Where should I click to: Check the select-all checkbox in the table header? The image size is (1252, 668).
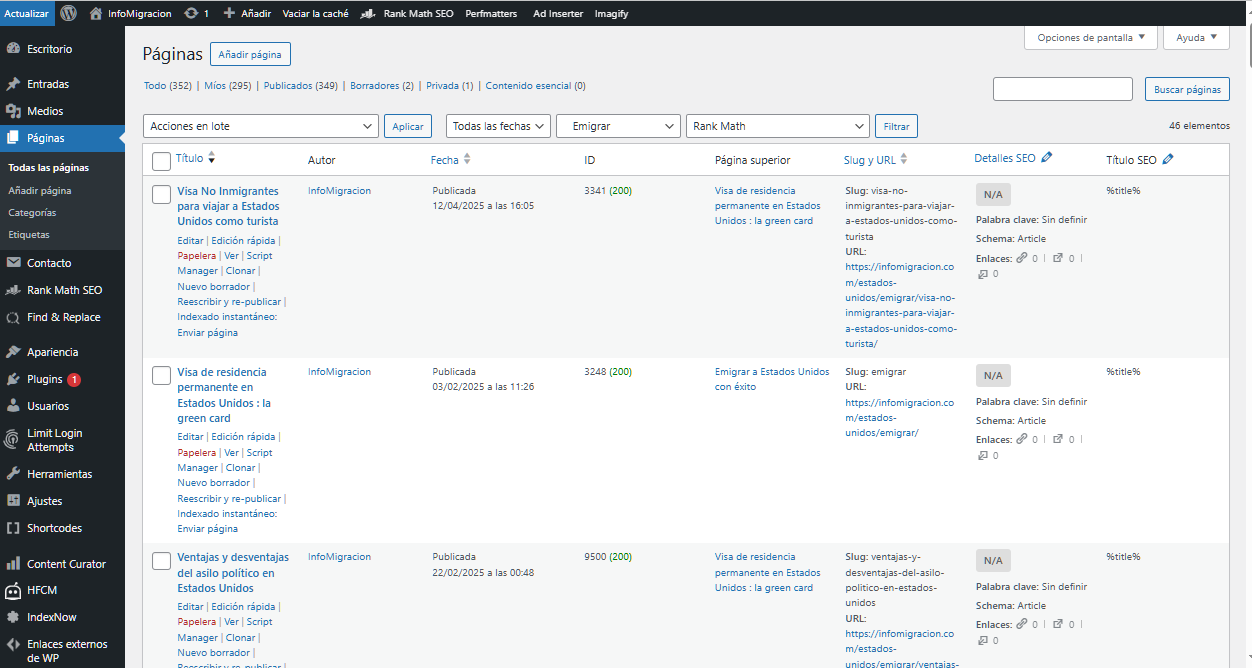click(x=161, y=161)
